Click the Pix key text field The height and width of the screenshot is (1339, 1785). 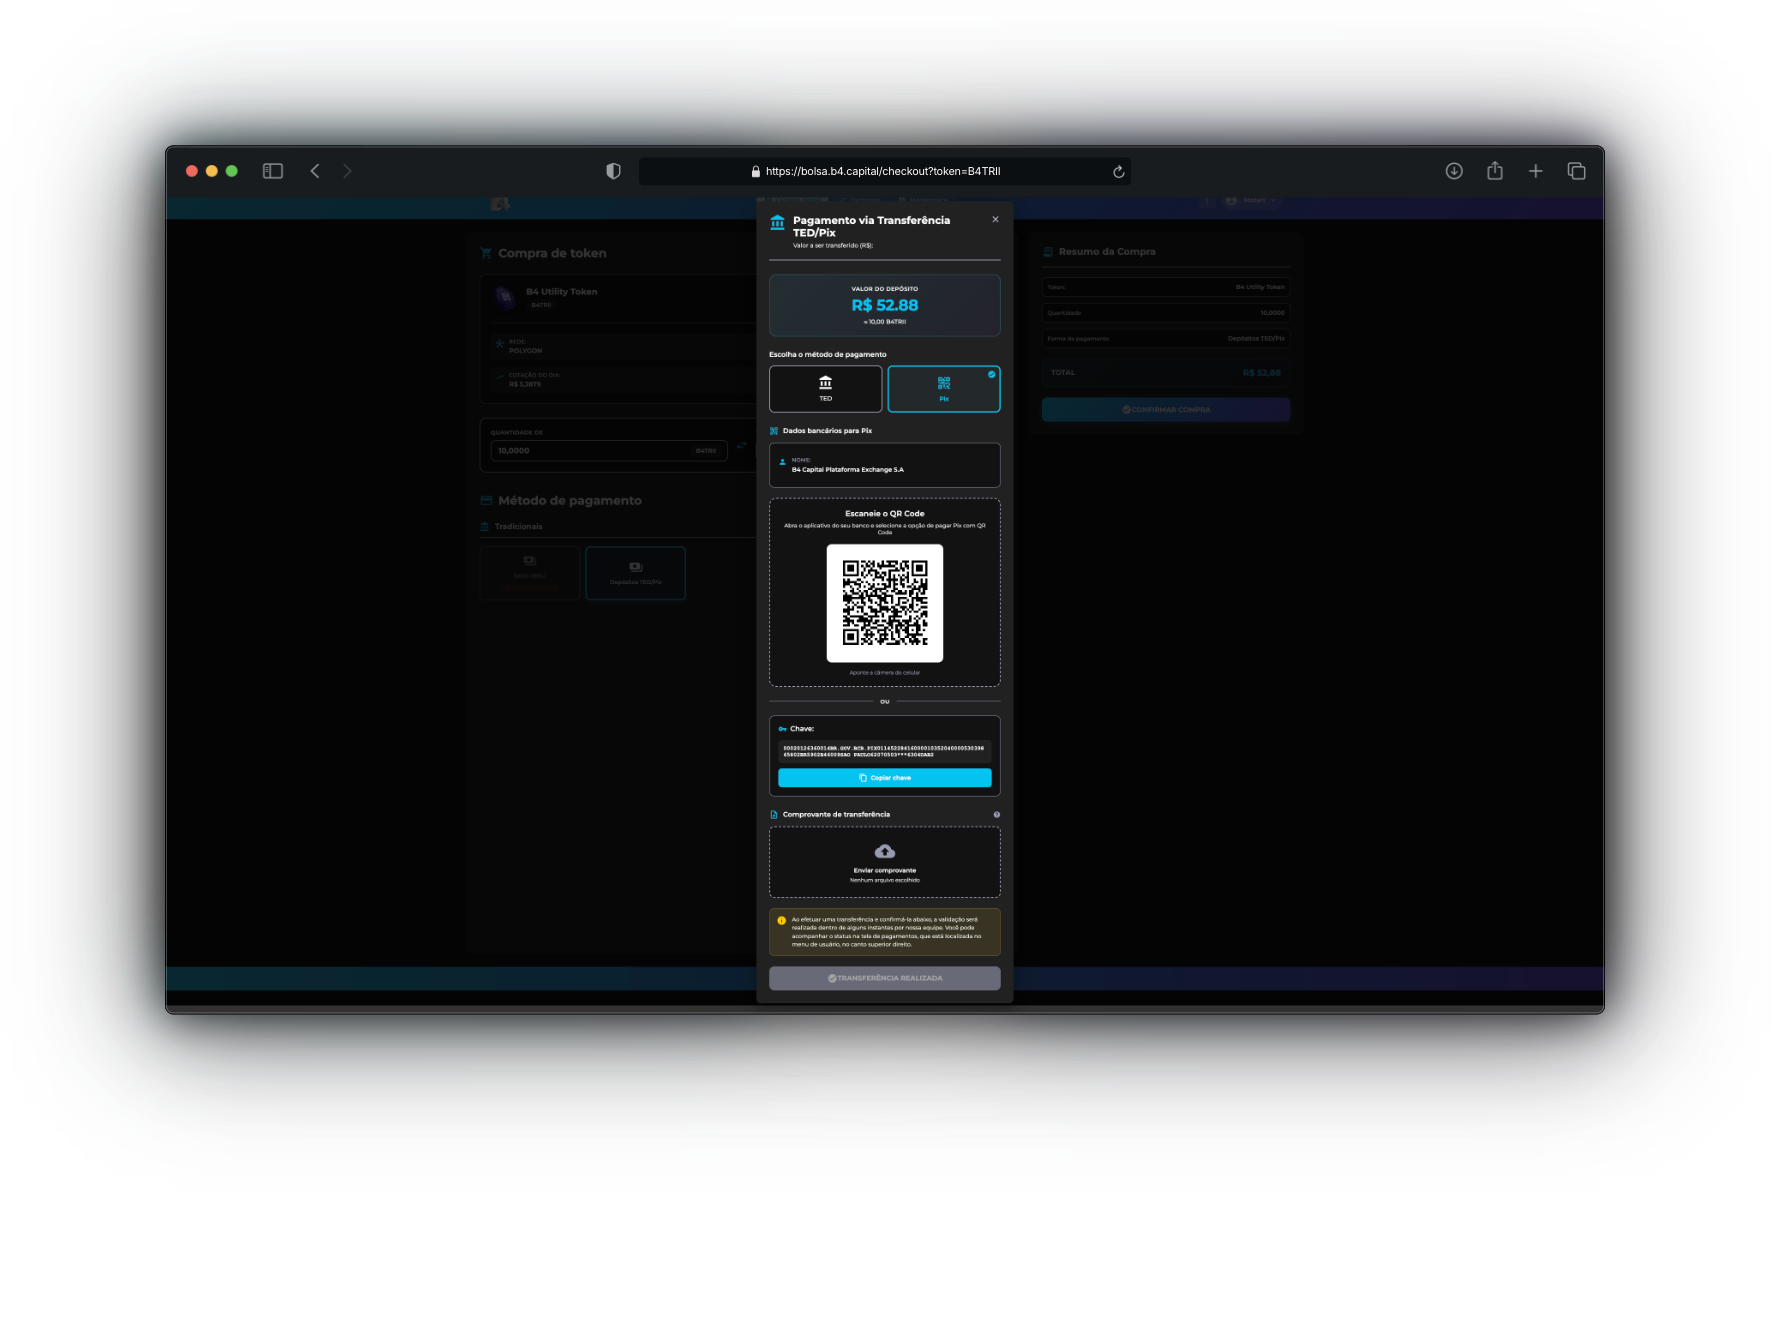tap(884, 751)
